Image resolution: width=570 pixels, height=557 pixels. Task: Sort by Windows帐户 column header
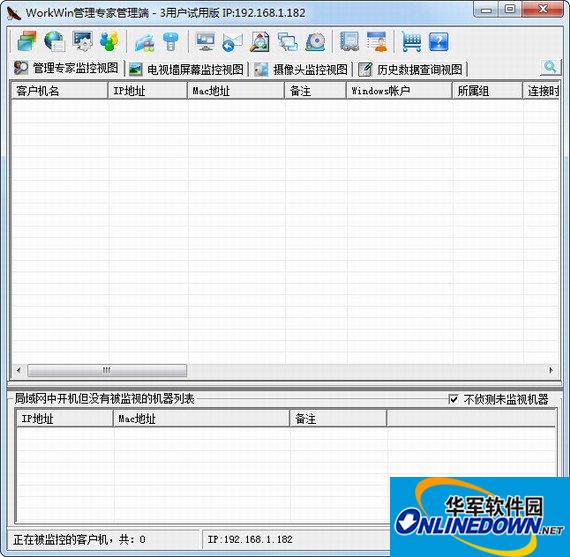click(399, 91)
